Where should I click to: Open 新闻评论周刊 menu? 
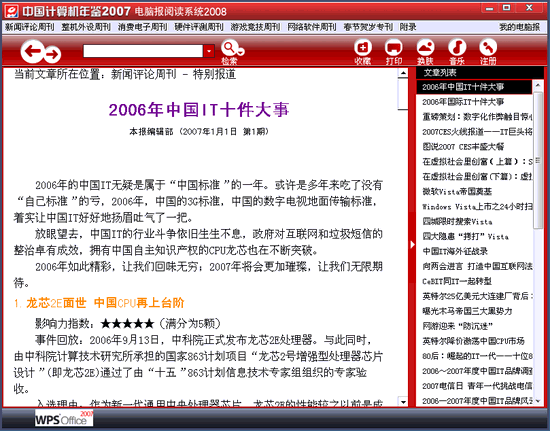[29, 27]
